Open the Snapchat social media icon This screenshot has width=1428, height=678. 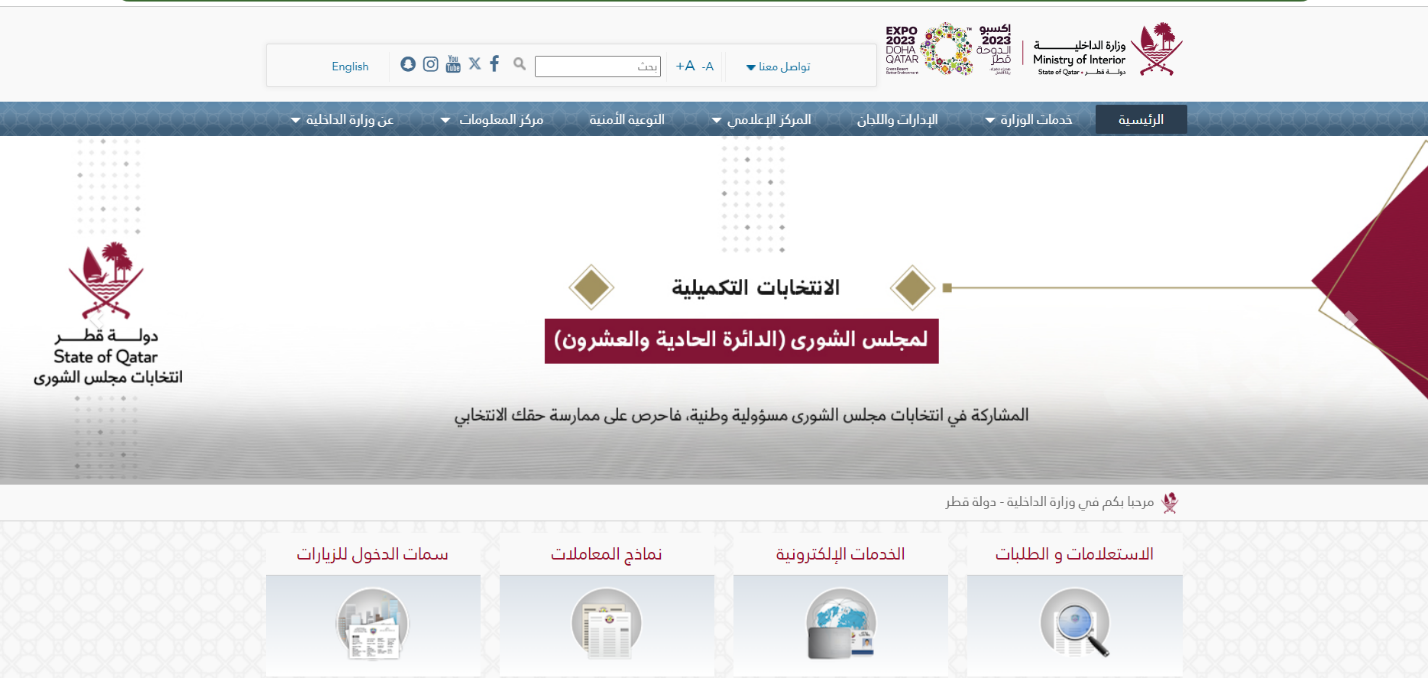click(407, 64)
